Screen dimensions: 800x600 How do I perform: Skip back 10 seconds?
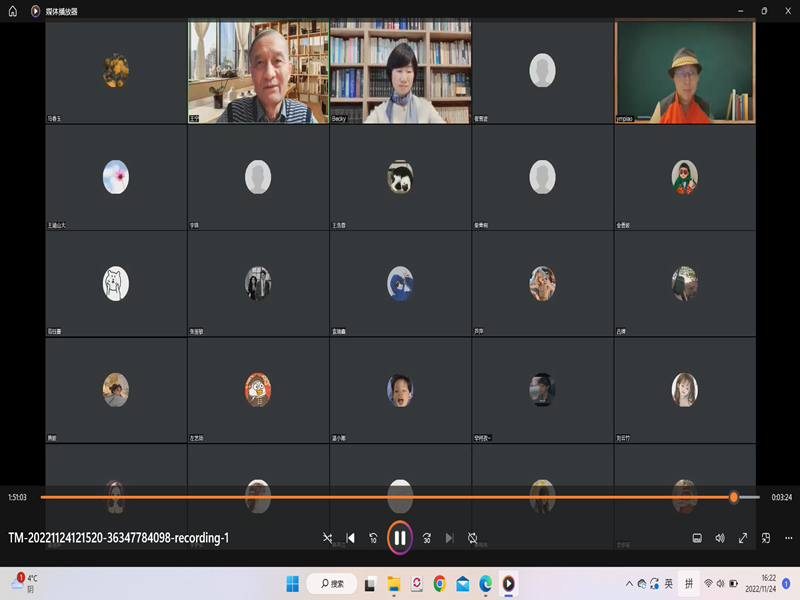(x=373, y=538)
